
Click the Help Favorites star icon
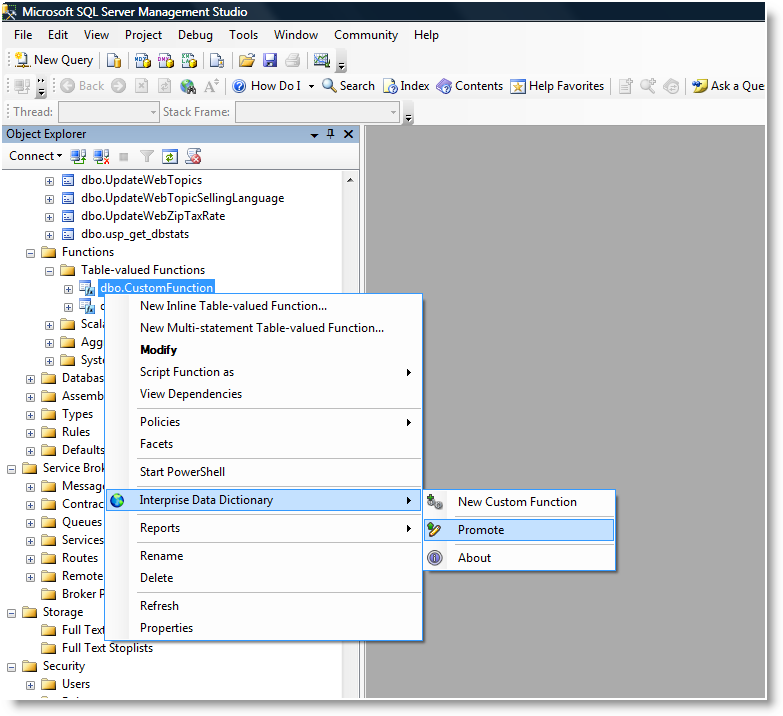(518, 86)
